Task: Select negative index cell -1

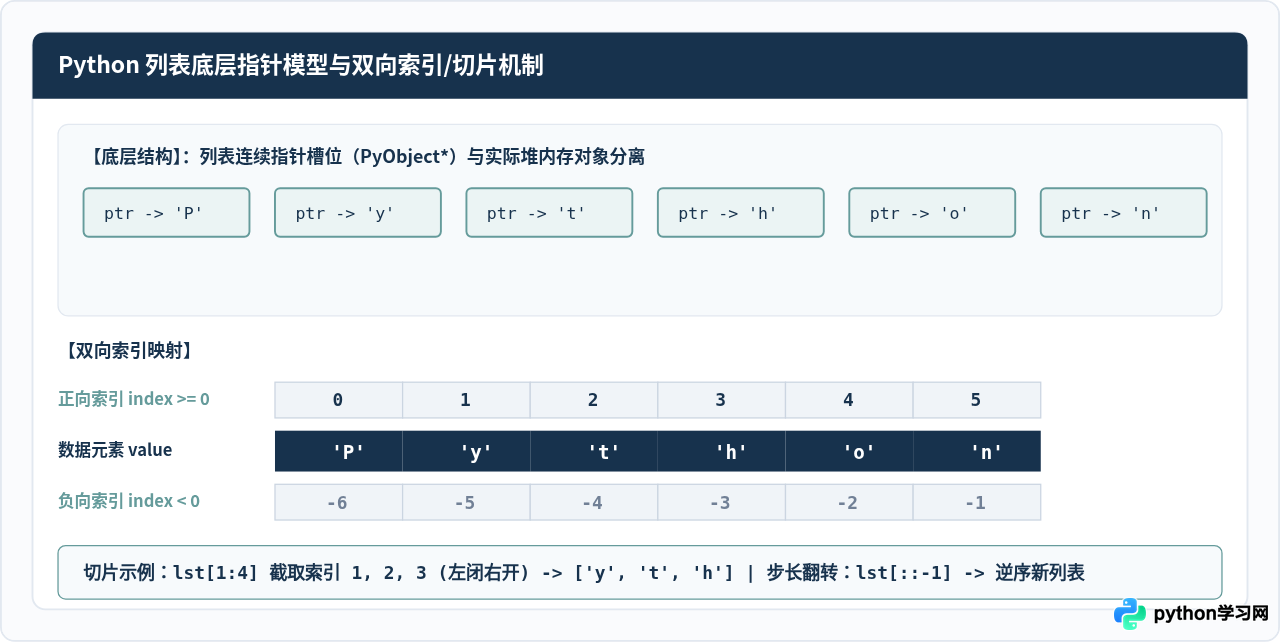Action: tap(977, 502)
